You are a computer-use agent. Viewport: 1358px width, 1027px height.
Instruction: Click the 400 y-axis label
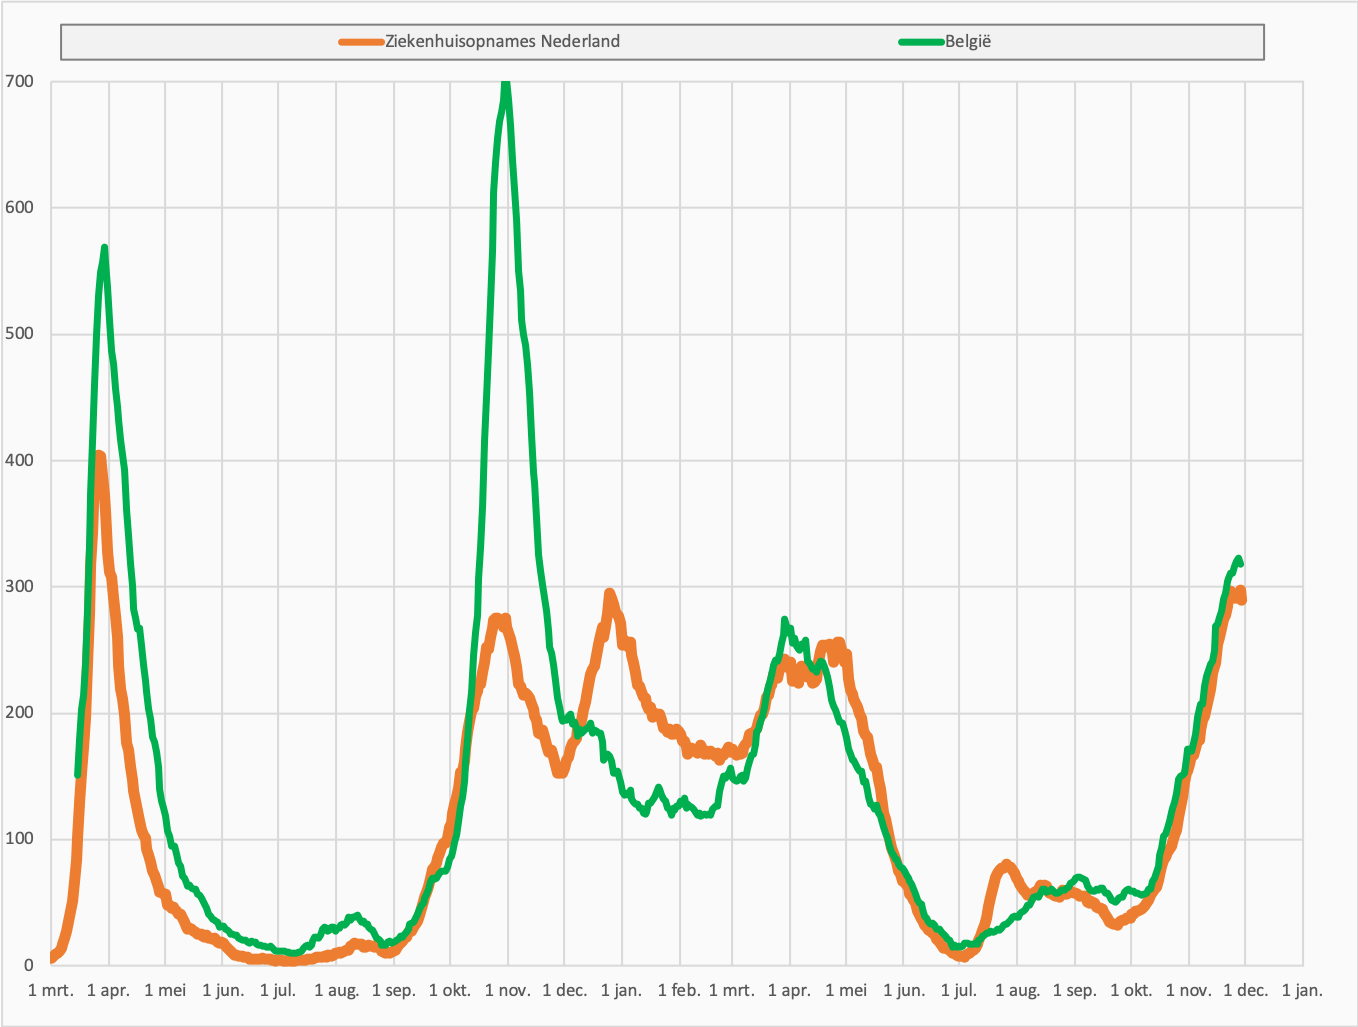[x=19, y=461]
